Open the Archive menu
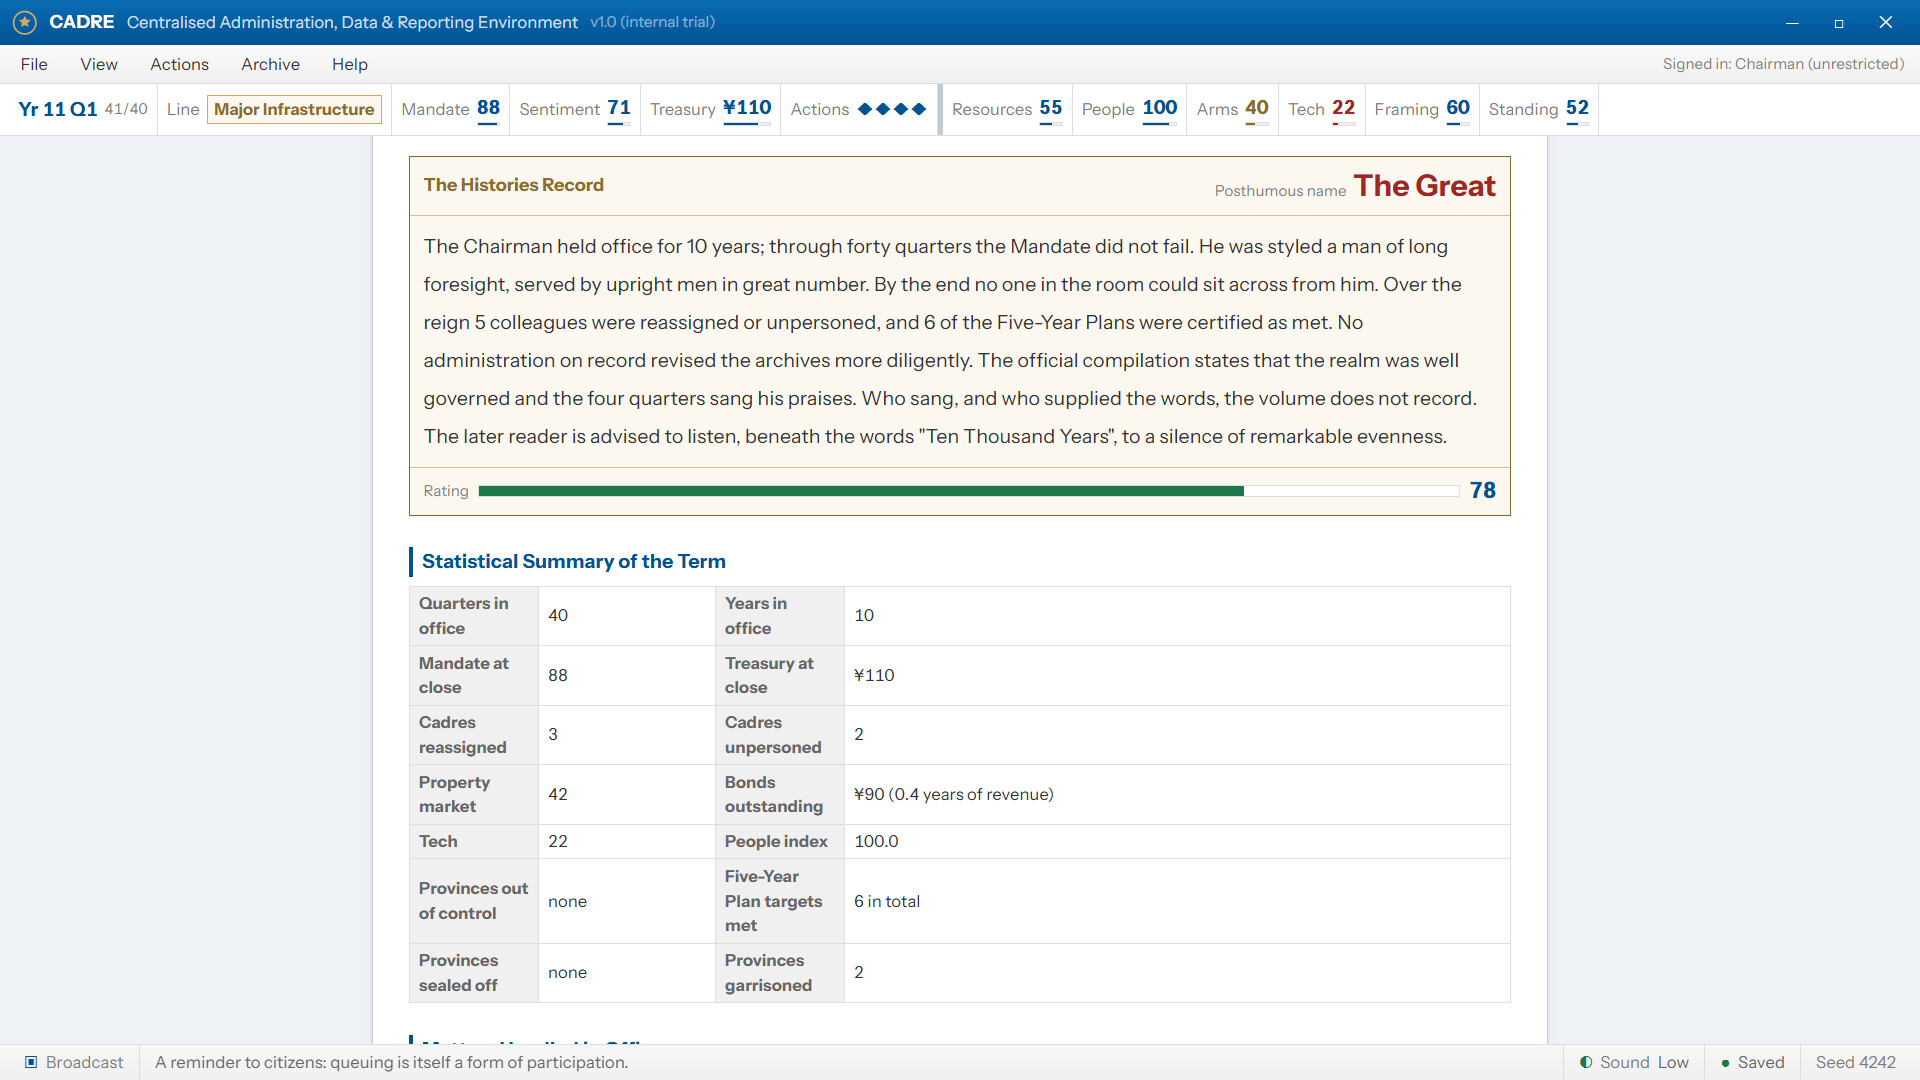1920x1080 pixels. point(270,64)
